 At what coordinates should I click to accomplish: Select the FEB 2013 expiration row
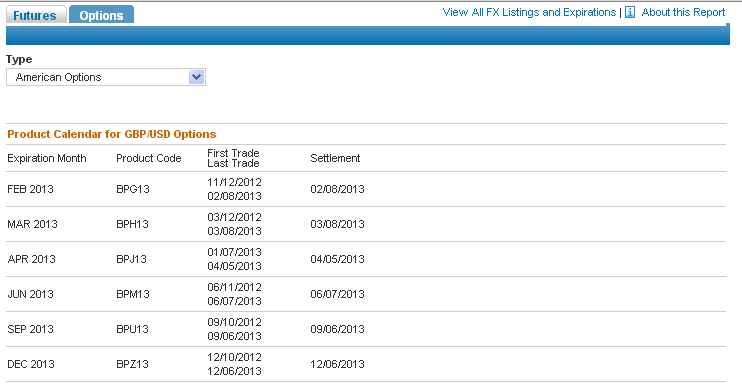click(x=366, y=189)
